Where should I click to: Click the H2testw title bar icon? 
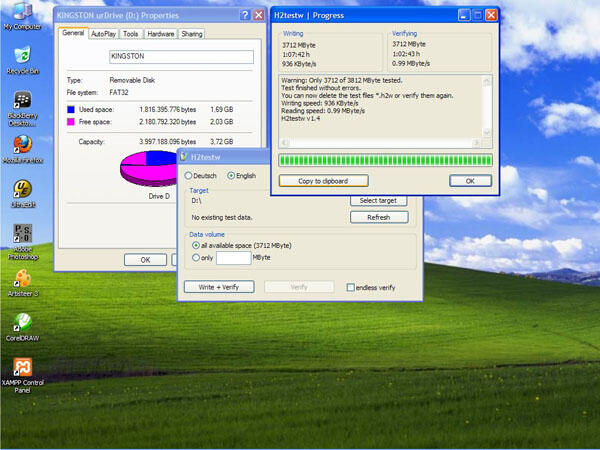pyautogui.click(x=184, y=157)
